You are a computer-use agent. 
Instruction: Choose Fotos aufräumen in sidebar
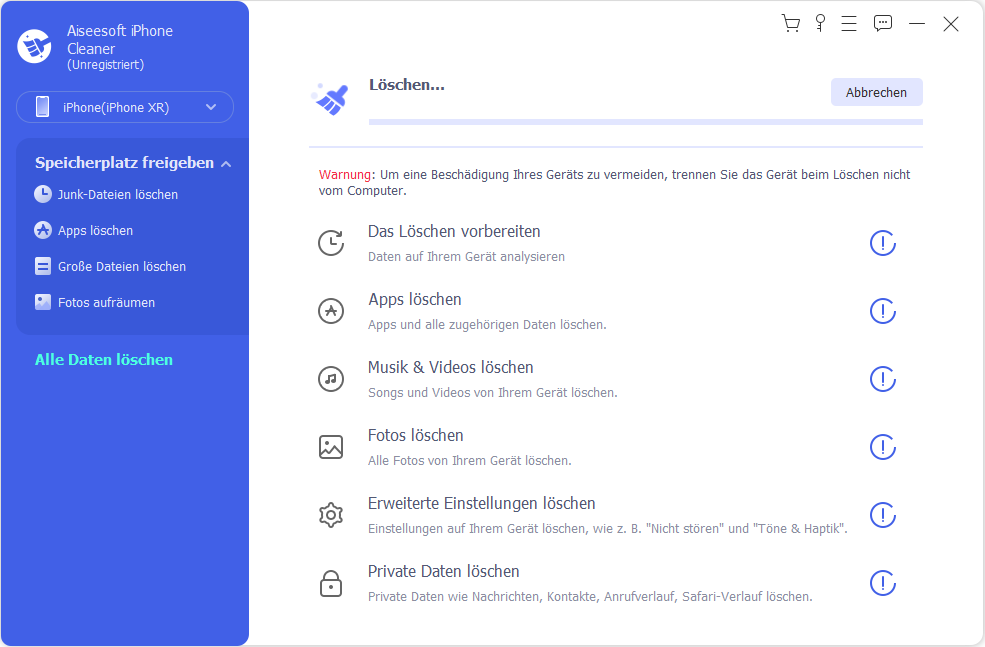[x=106, y=303]
